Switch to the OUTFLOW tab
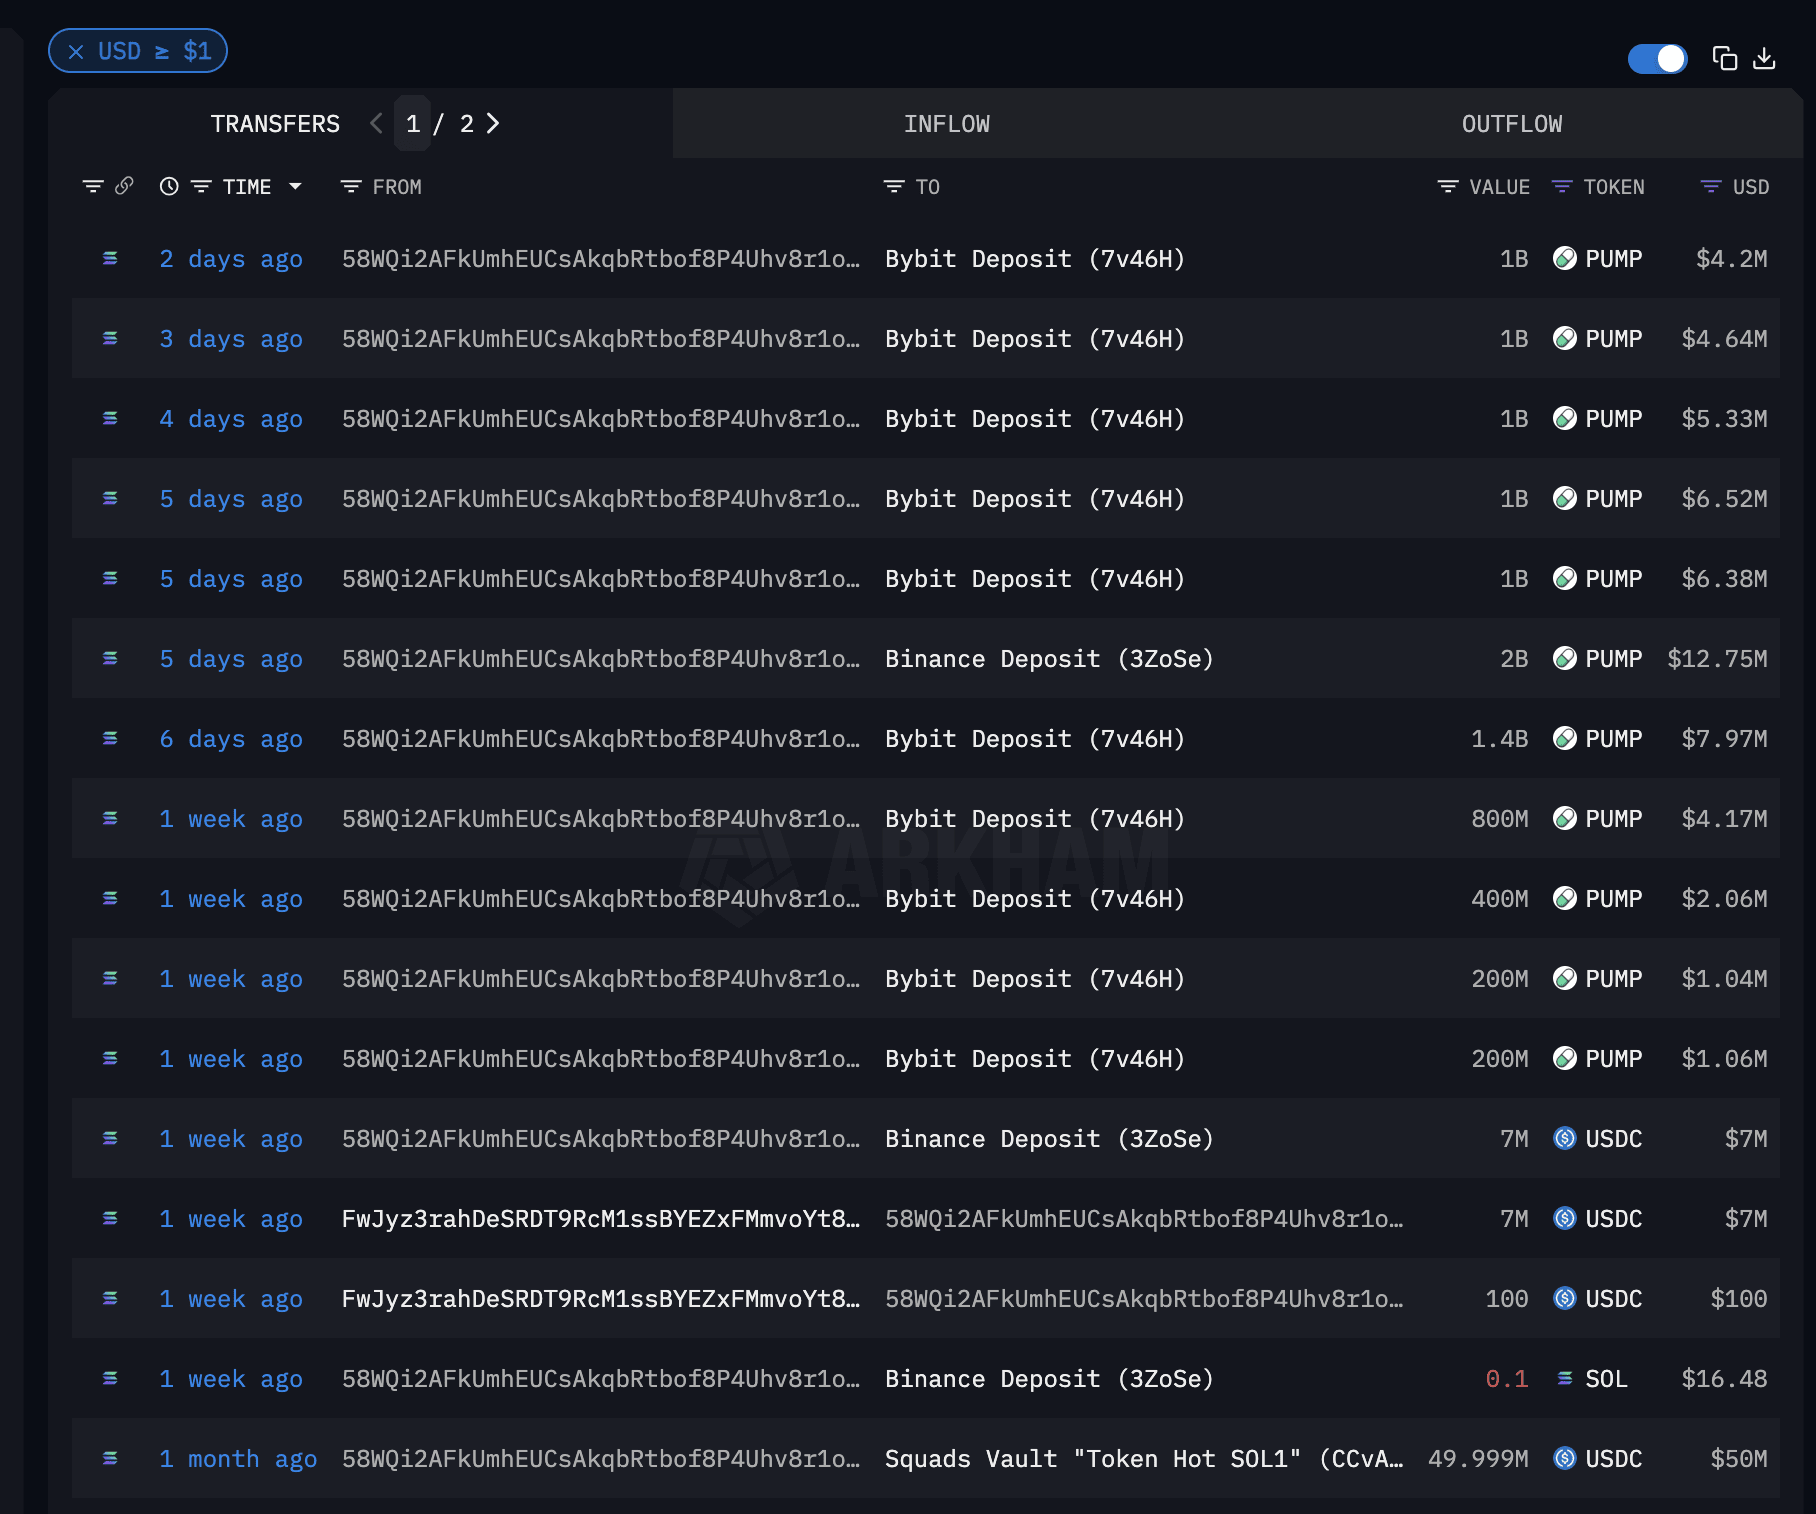Screen dimensions: 1816x1514 point(1511,124)
